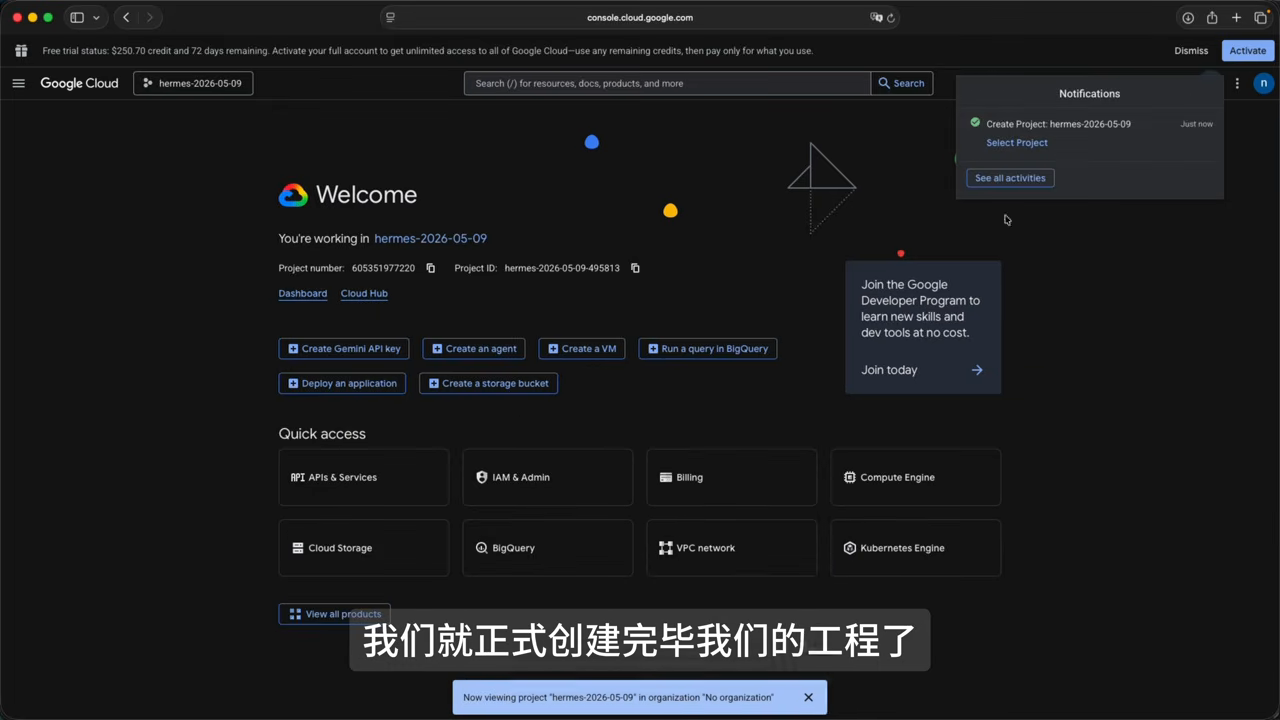The width and height of the screenshot is (1280, 720).
Task: Create a Gemini API key
Action: click(x=344, y=349)
